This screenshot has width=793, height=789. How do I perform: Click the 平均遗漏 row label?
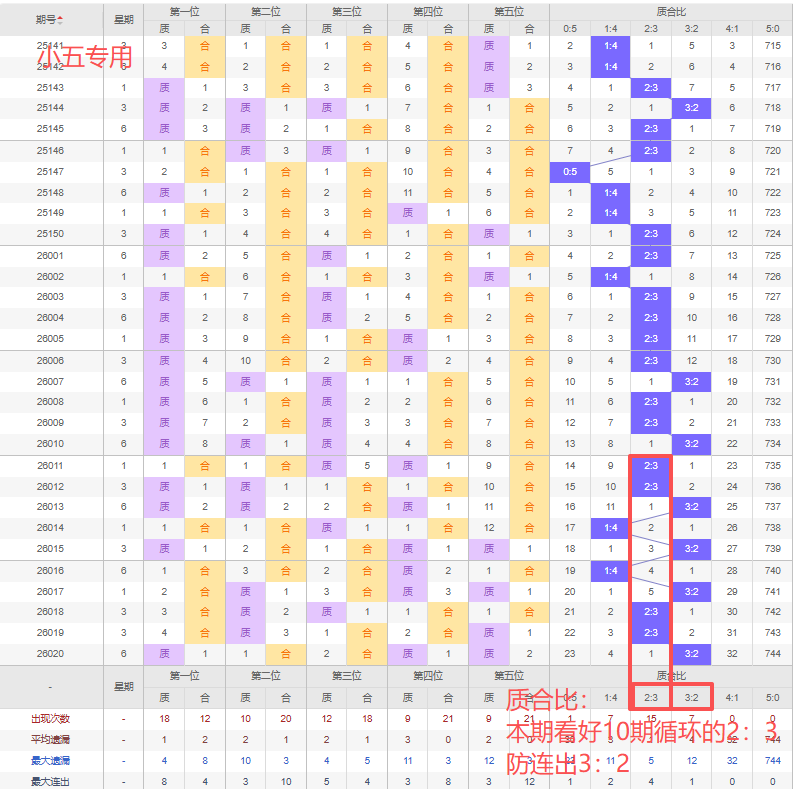click(x=50, y=740)
